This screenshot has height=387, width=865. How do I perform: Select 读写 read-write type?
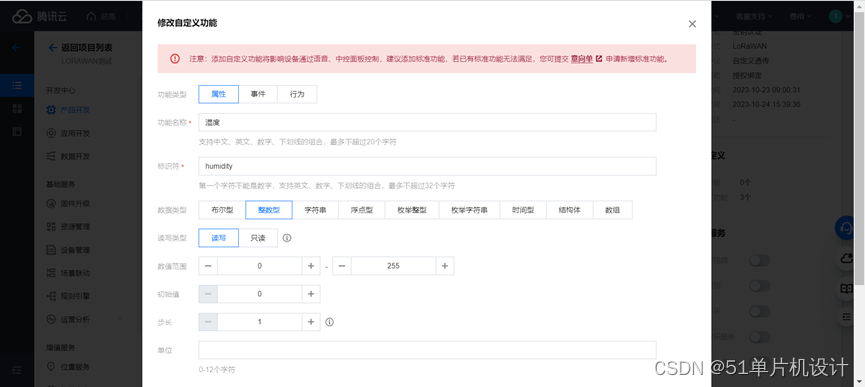[x=218, y=238]
